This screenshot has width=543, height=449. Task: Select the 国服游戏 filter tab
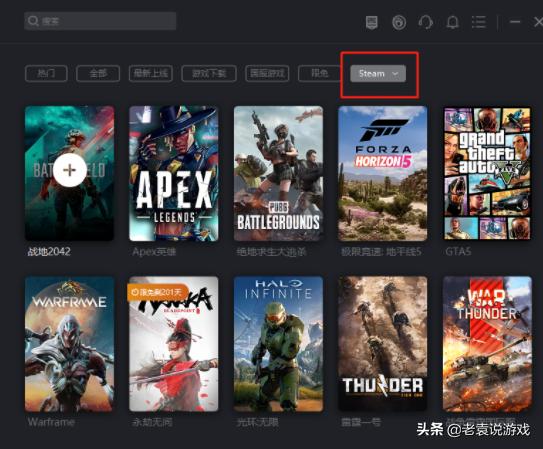267,73
